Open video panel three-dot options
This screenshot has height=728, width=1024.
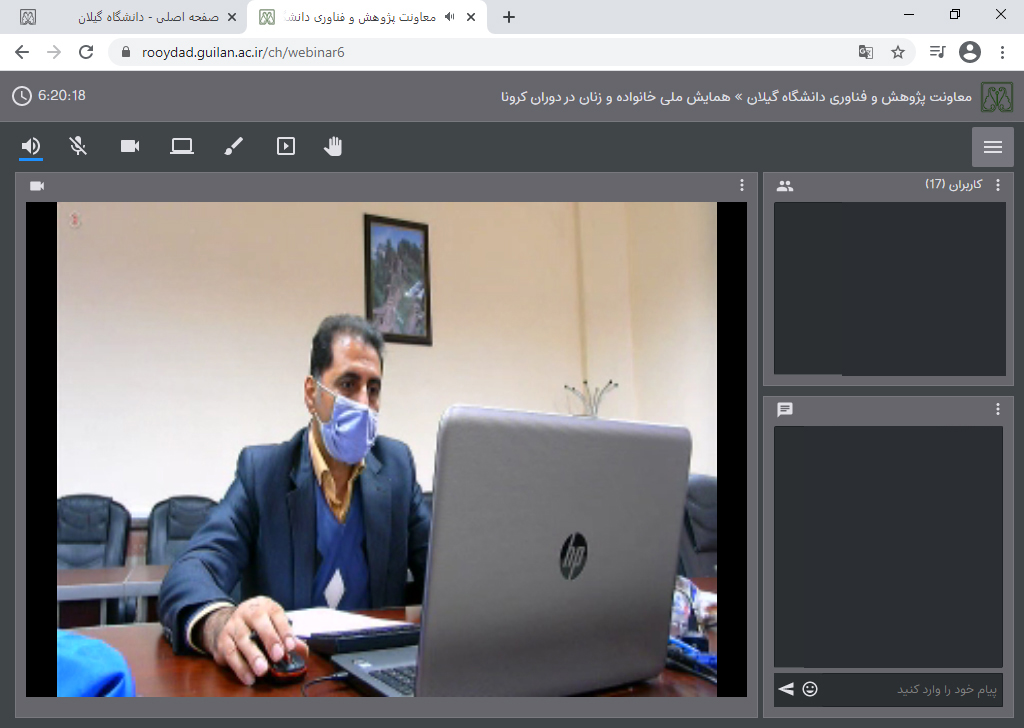pyautogui.click(x=741, y=185)
